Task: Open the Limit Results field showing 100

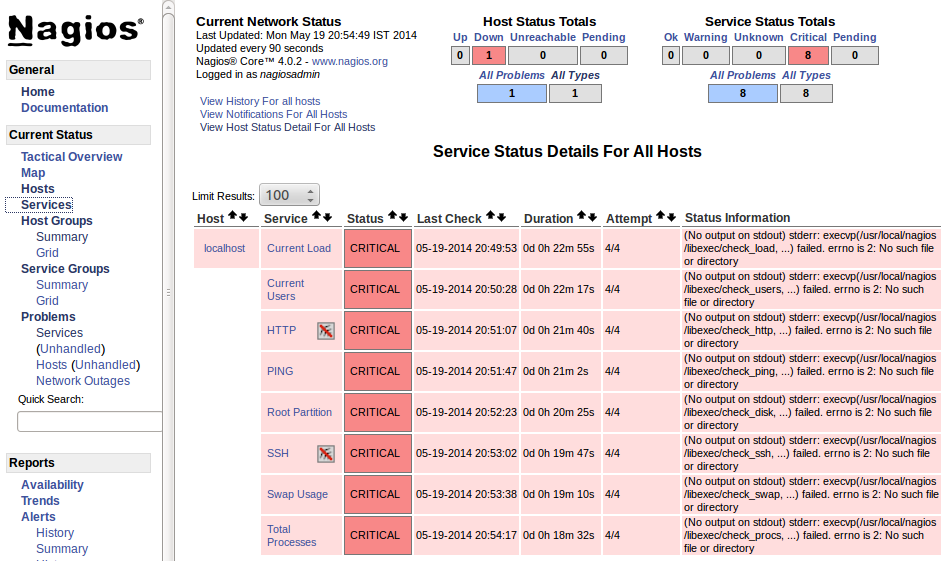Action: pyautogui.click(x=289, y=195)
